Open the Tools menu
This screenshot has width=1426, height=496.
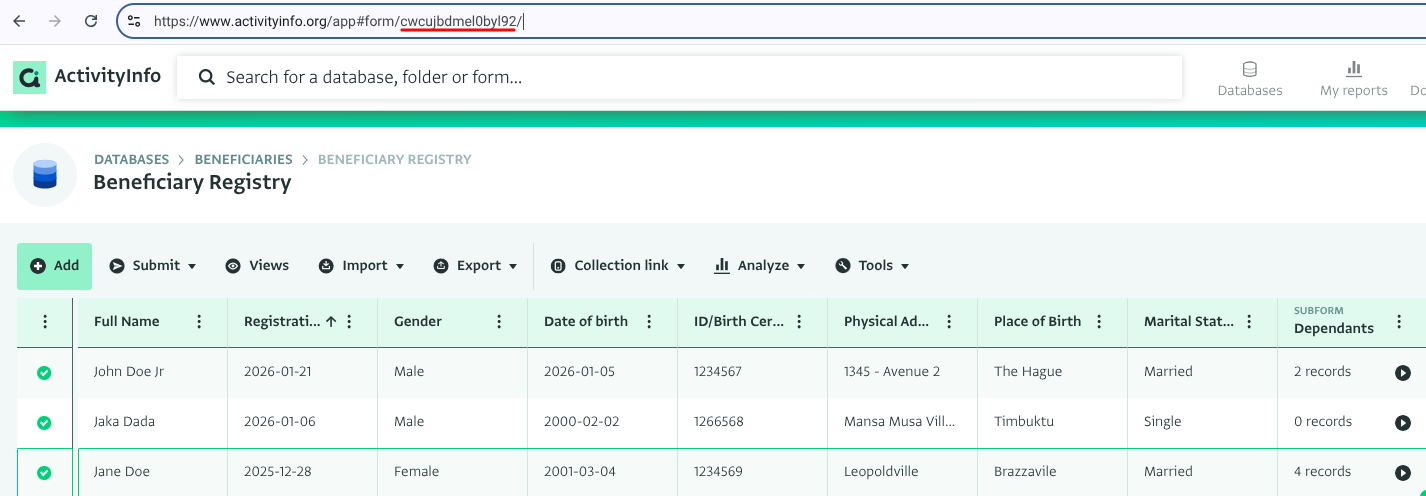872,266
